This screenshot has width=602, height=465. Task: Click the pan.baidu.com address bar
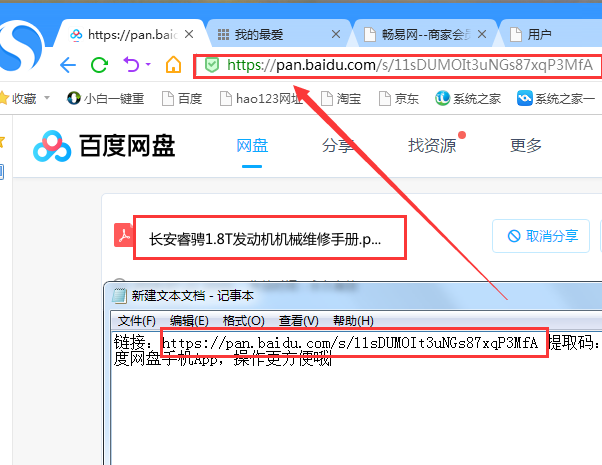pos(397,66)
